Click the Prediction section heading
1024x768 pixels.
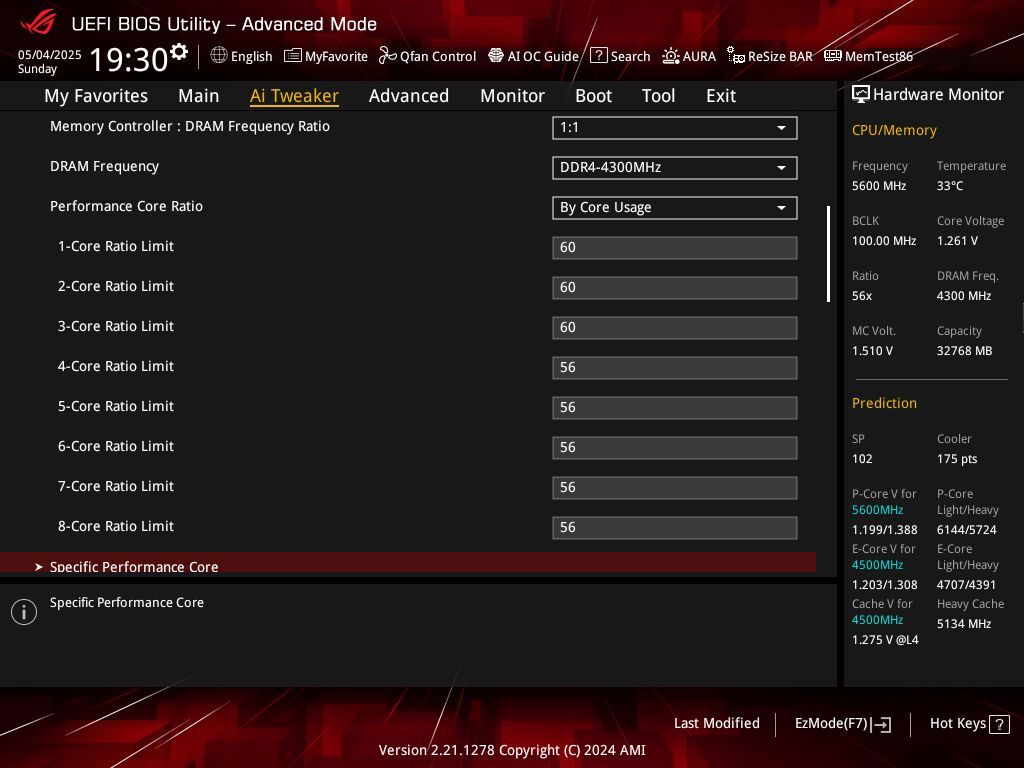pyautogui.click(x=884, y=403)
